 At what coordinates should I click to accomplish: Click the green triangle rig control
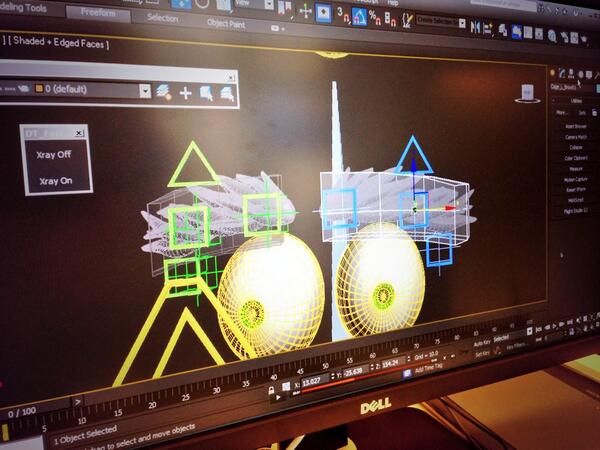(193, 165)
